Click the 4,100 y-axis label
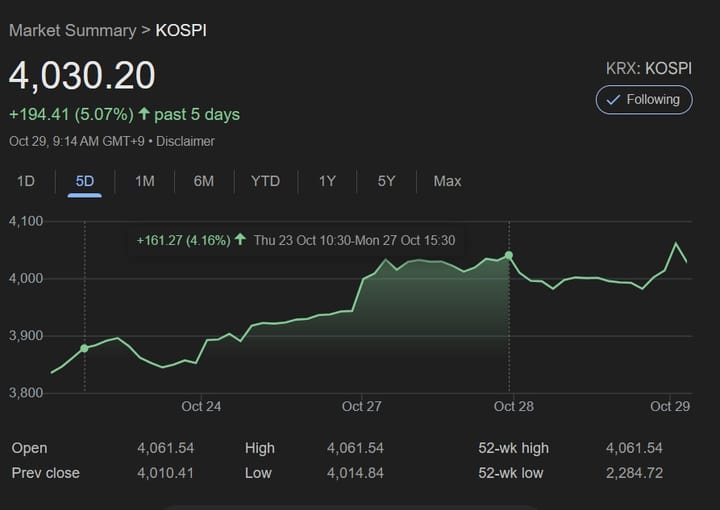 26,221
